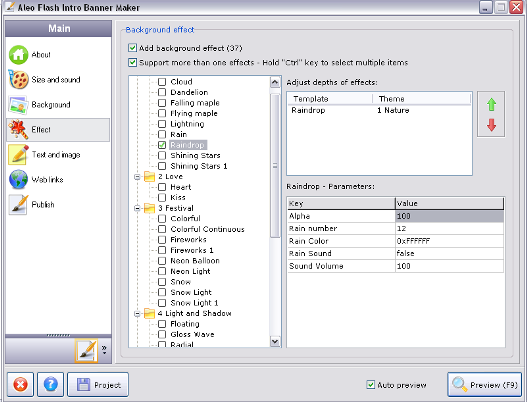The image size is (527, 402).
Task: Open the Project save button
Action: tap(98, 385)
